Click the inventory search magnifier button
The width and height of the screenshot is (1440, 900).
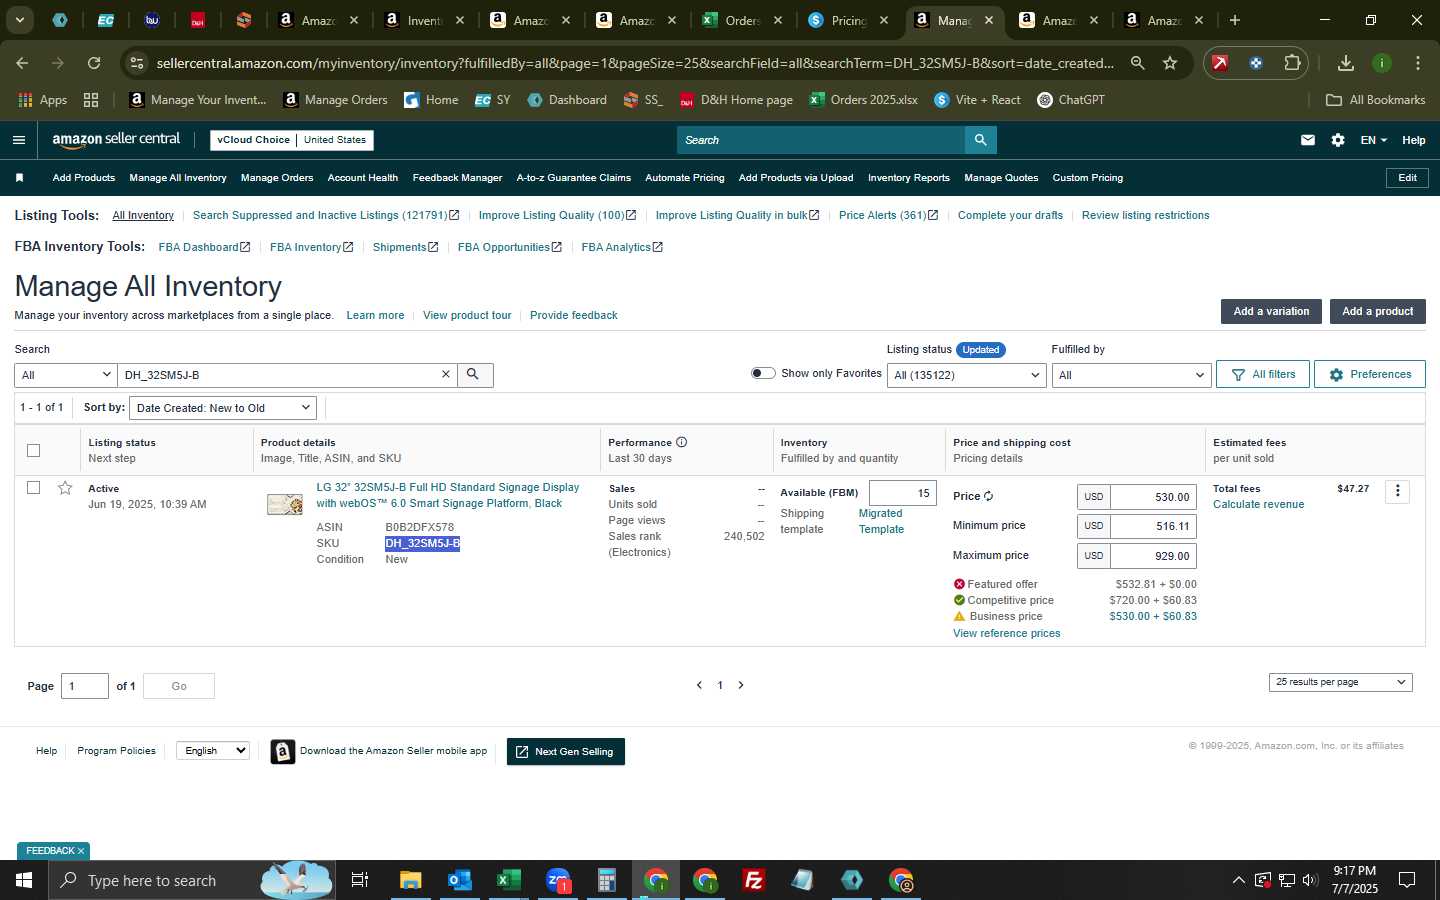[473, 374]
